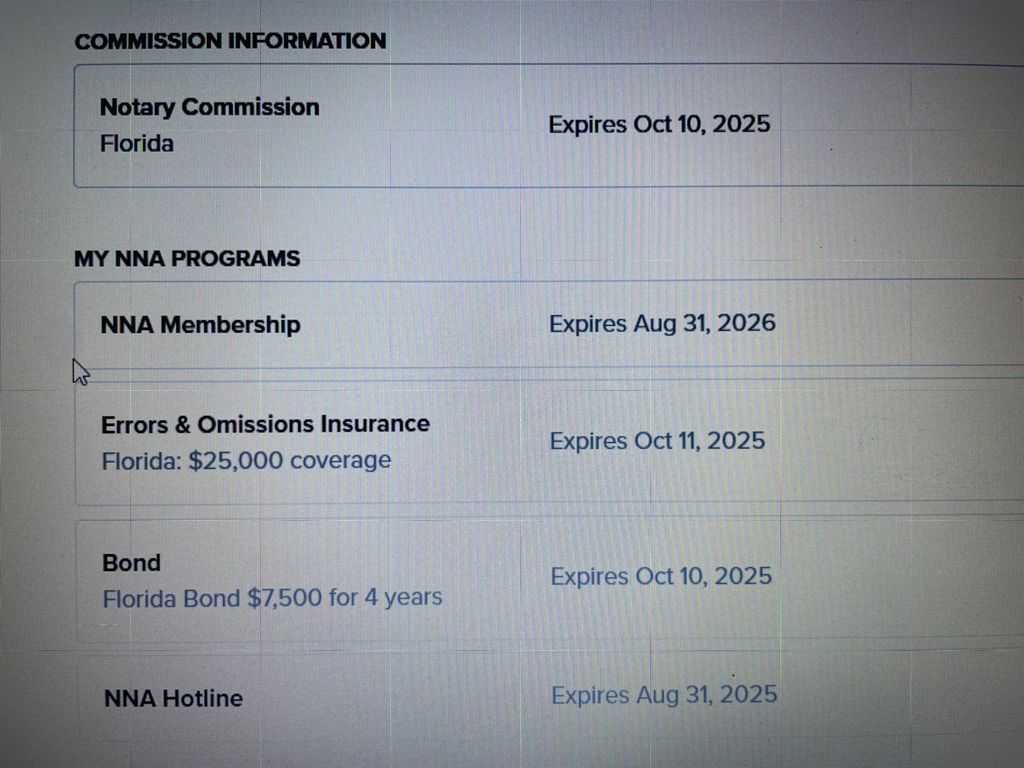
Task: Click Bond expiry date Oct 10, 2025
Action: pyautogui.click(x=661, y=577)
